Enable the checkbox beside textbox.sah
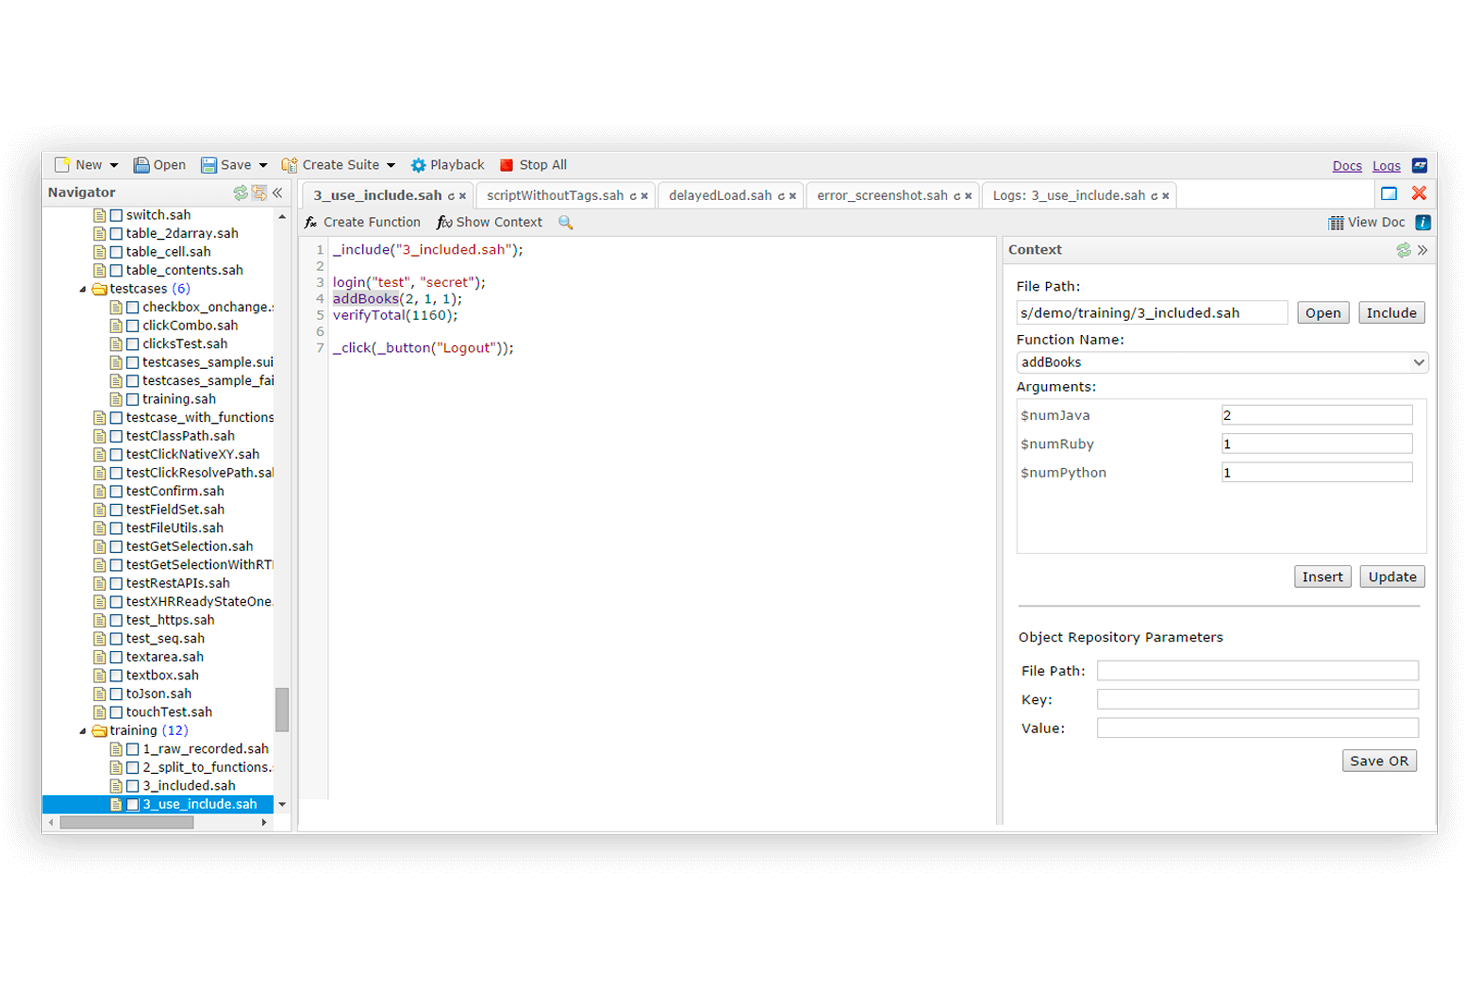 pos(116,675)
